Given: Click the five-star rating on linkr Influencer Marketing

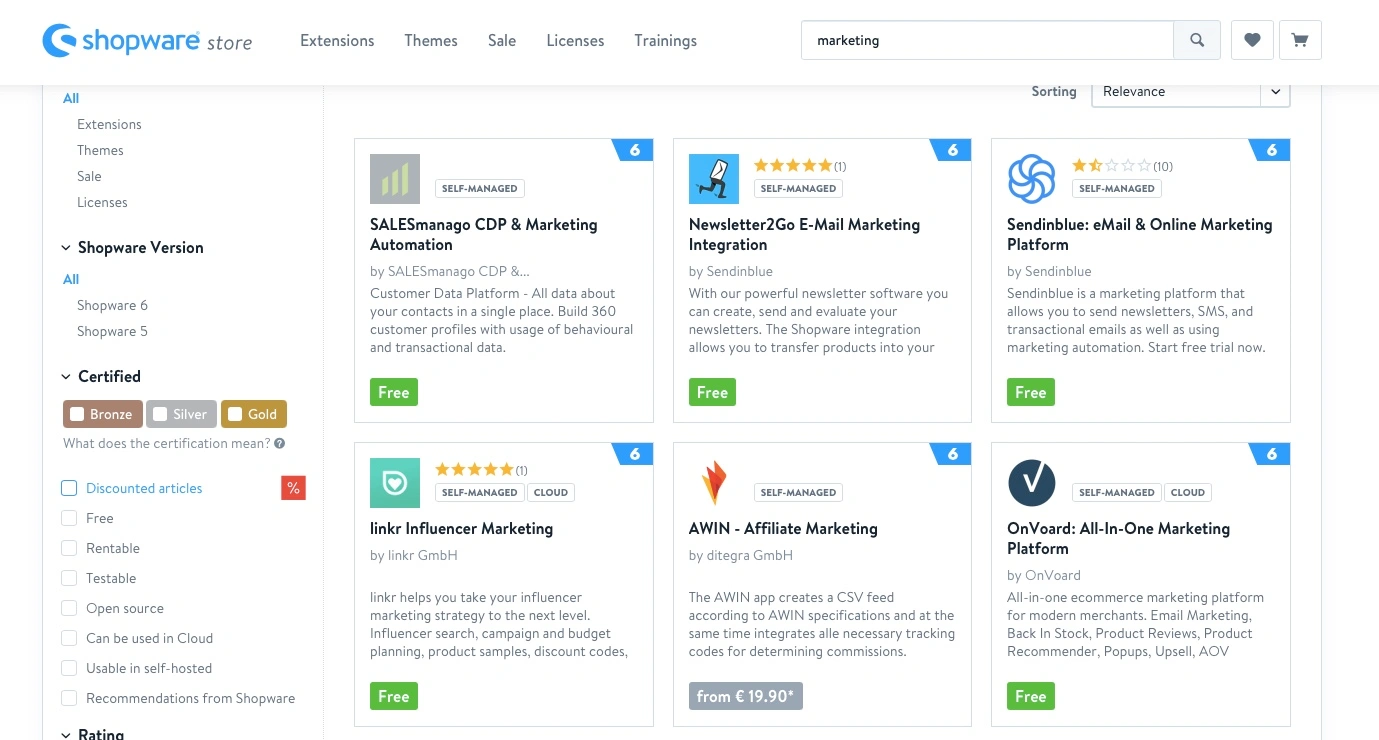Looking at the screenshot, I should click(474, 468).
